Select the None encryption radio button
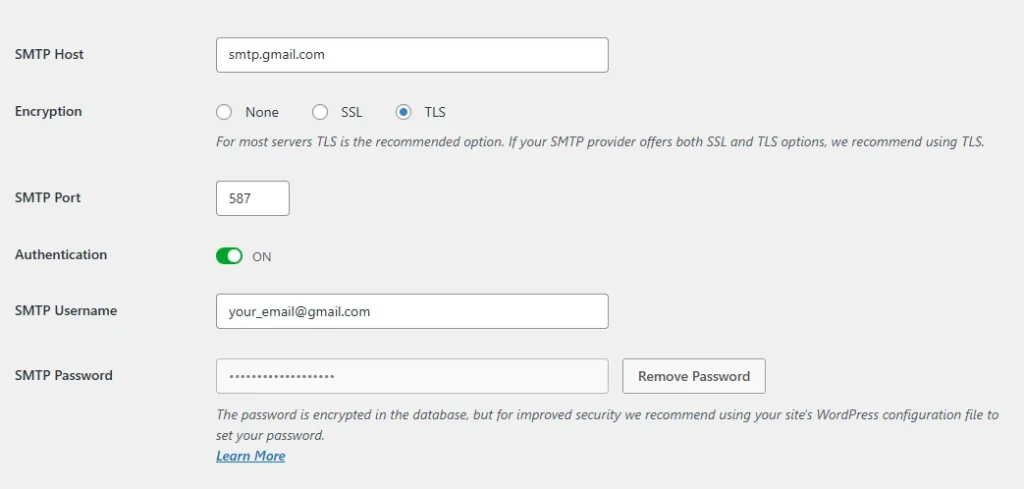 coord(224,112)
